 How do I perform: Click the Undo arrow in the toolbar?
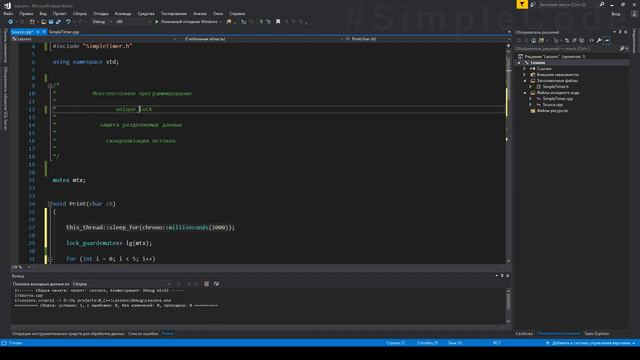(68, 22)
